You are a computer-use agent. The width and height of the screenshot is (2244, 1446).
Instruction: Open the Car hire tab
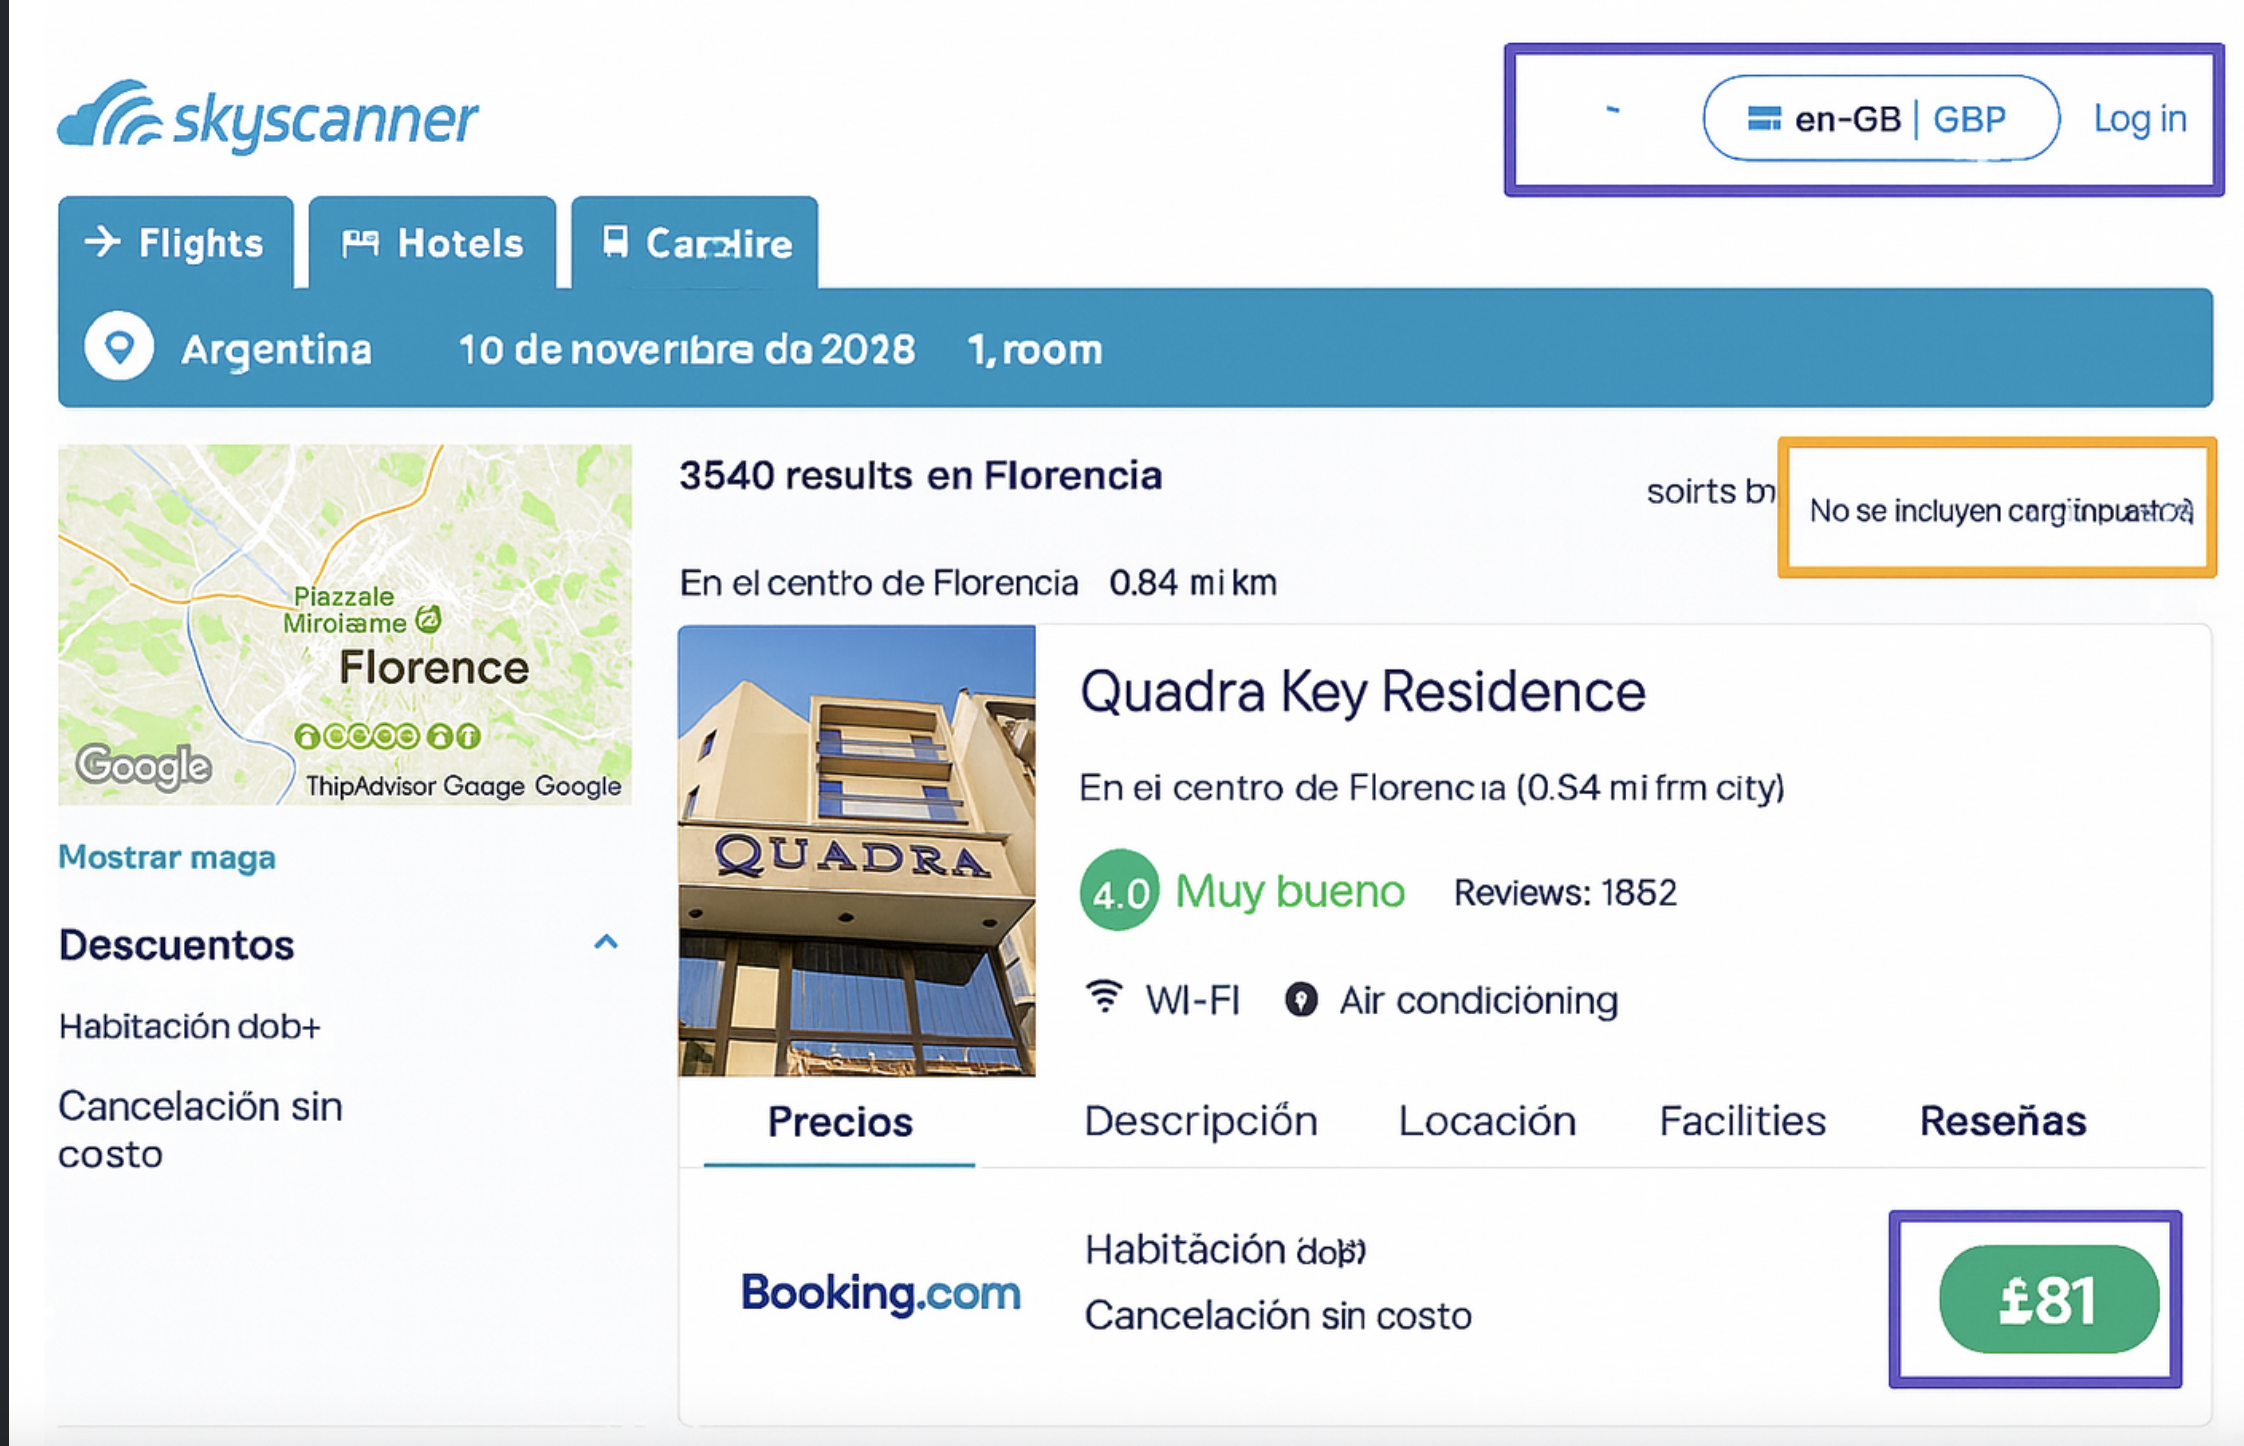695,243
